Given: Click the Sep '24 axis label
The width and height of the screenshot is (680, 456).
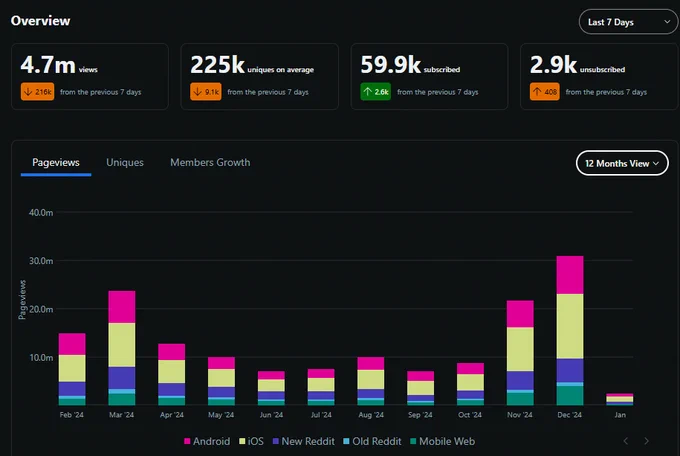Looking at the screenshot, I should click(420, 415).
